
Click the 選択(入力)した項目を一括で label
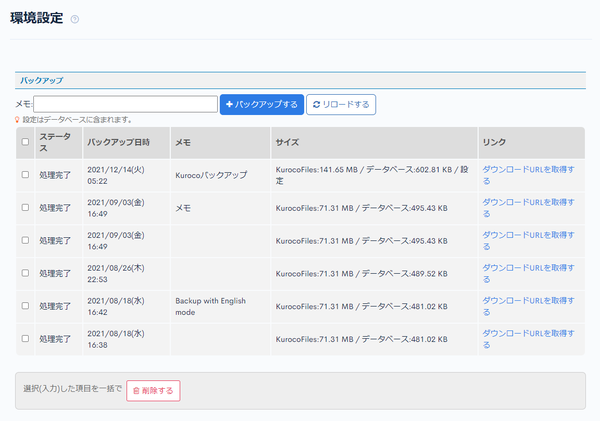72,389
